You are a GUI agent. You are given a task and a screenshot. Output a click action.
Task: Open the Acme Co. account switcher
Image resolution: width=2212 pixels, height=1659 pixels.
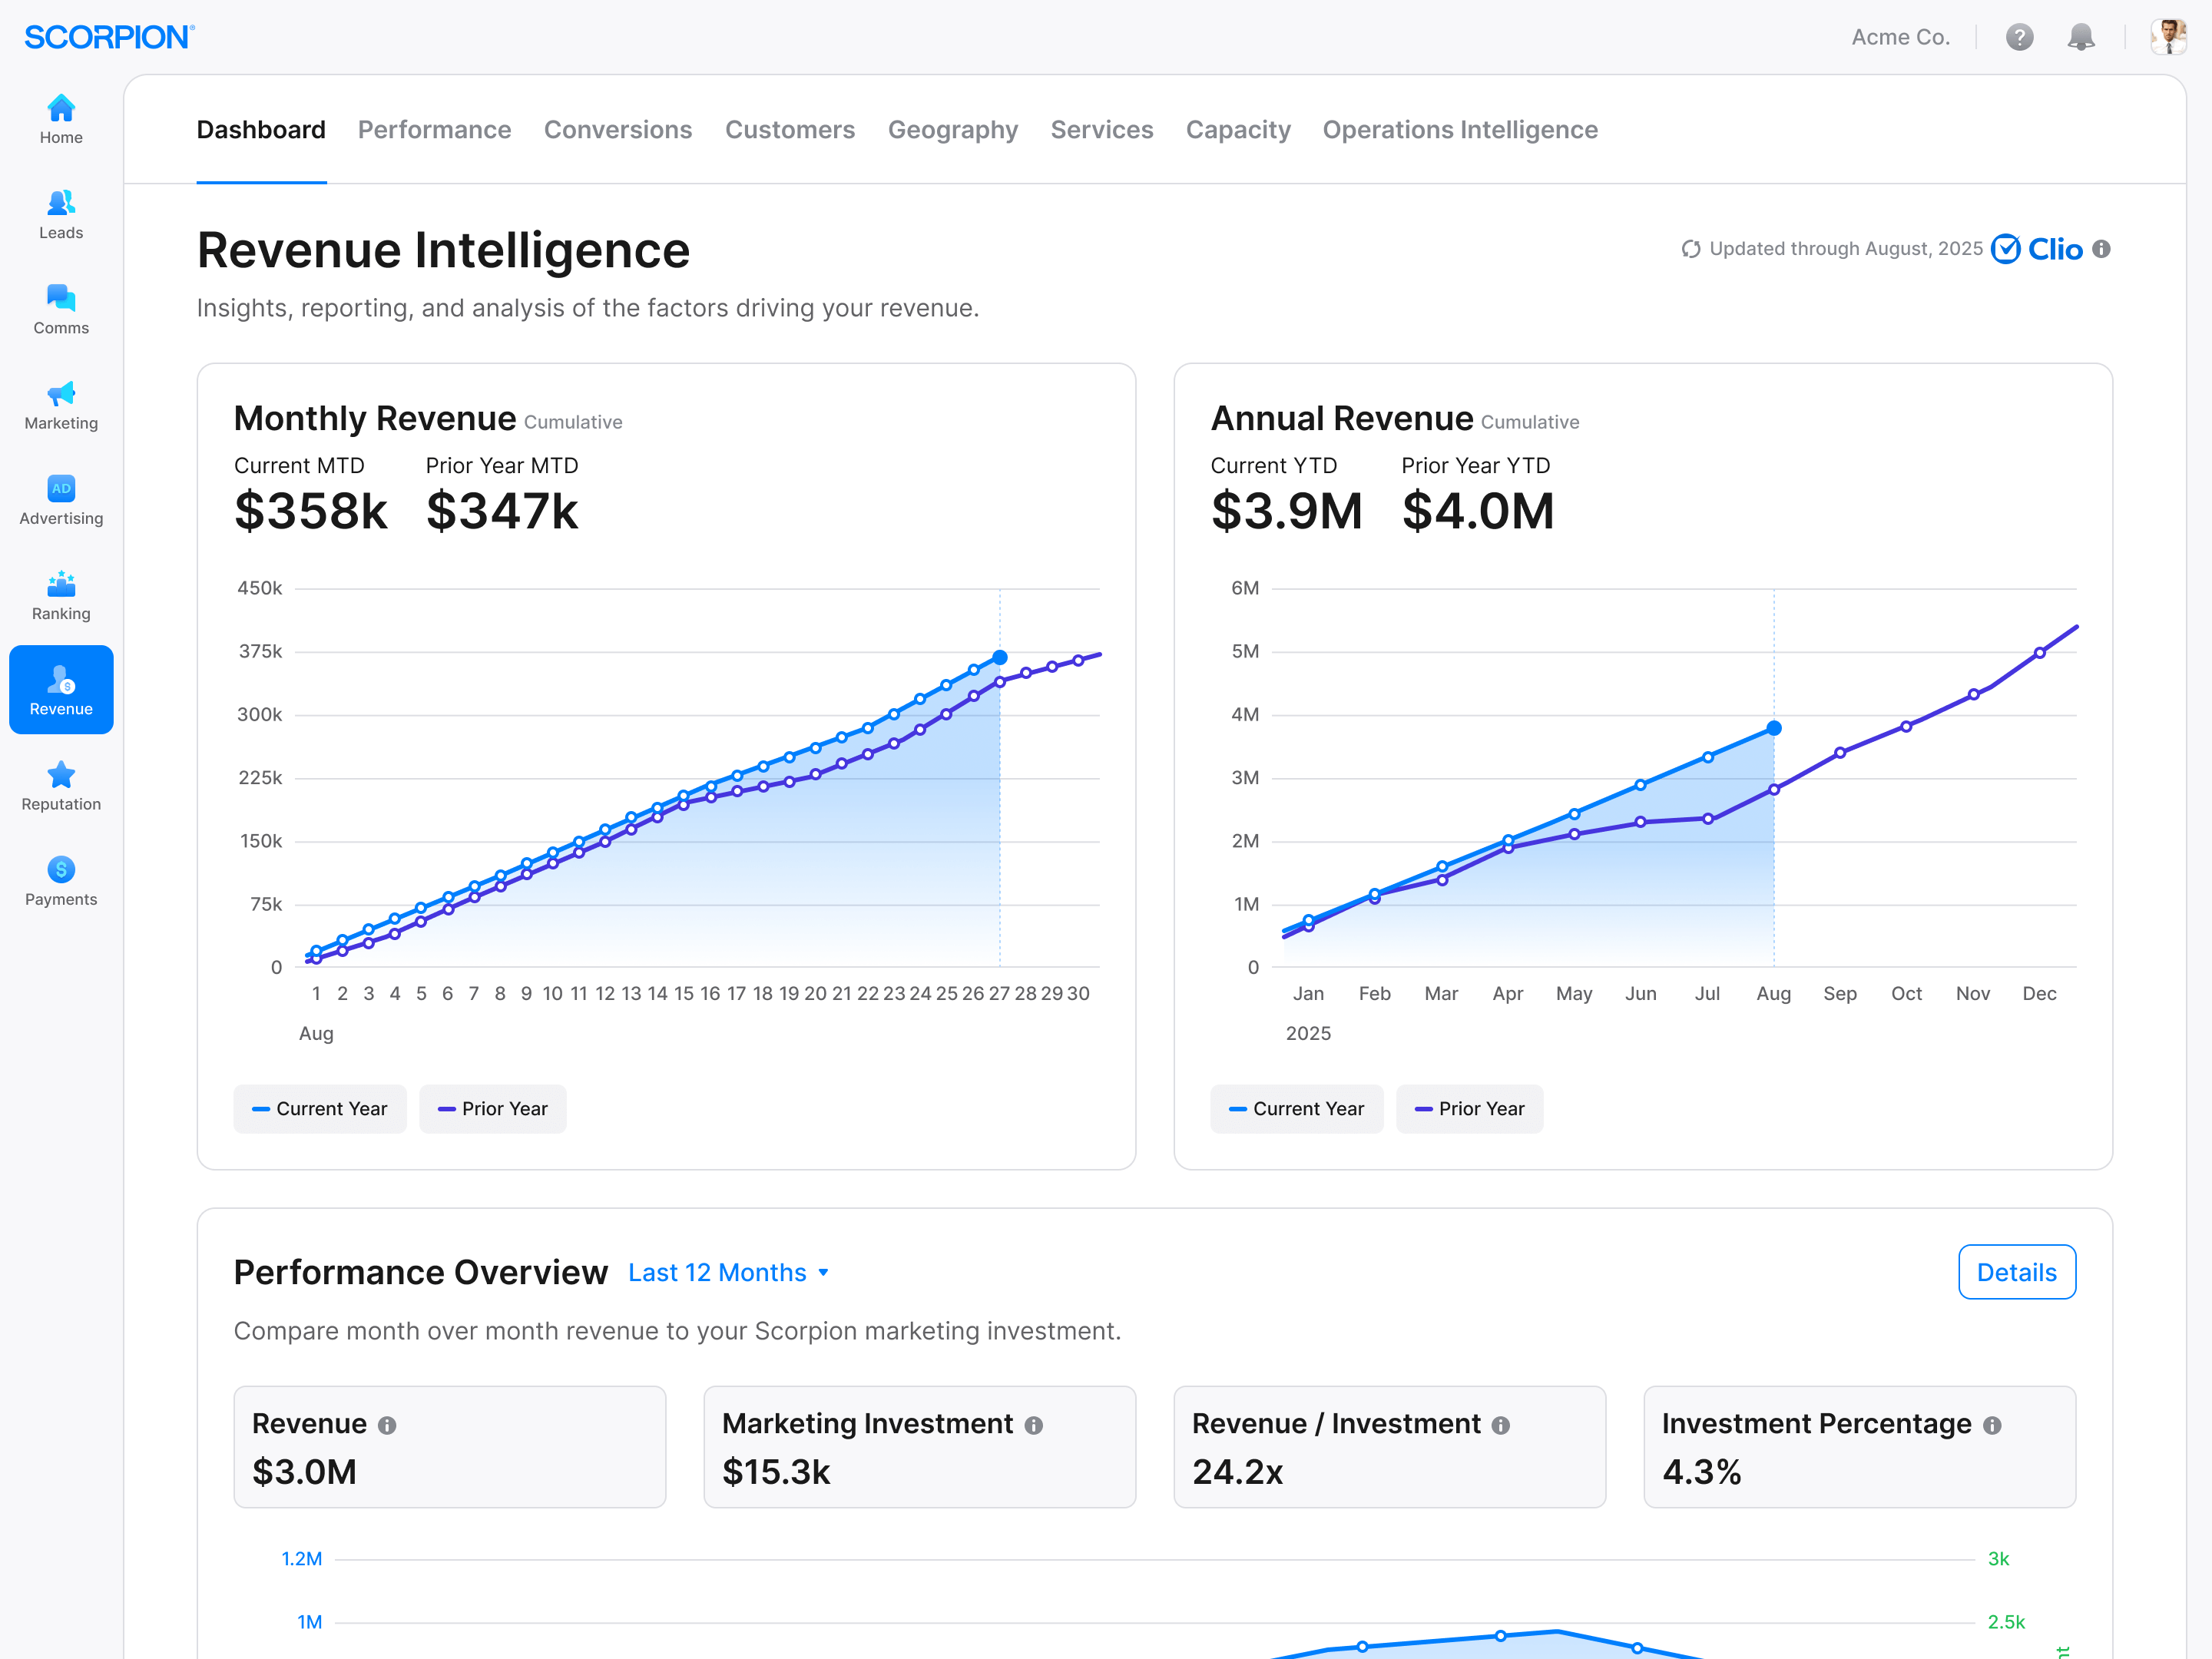point(1900,38)
